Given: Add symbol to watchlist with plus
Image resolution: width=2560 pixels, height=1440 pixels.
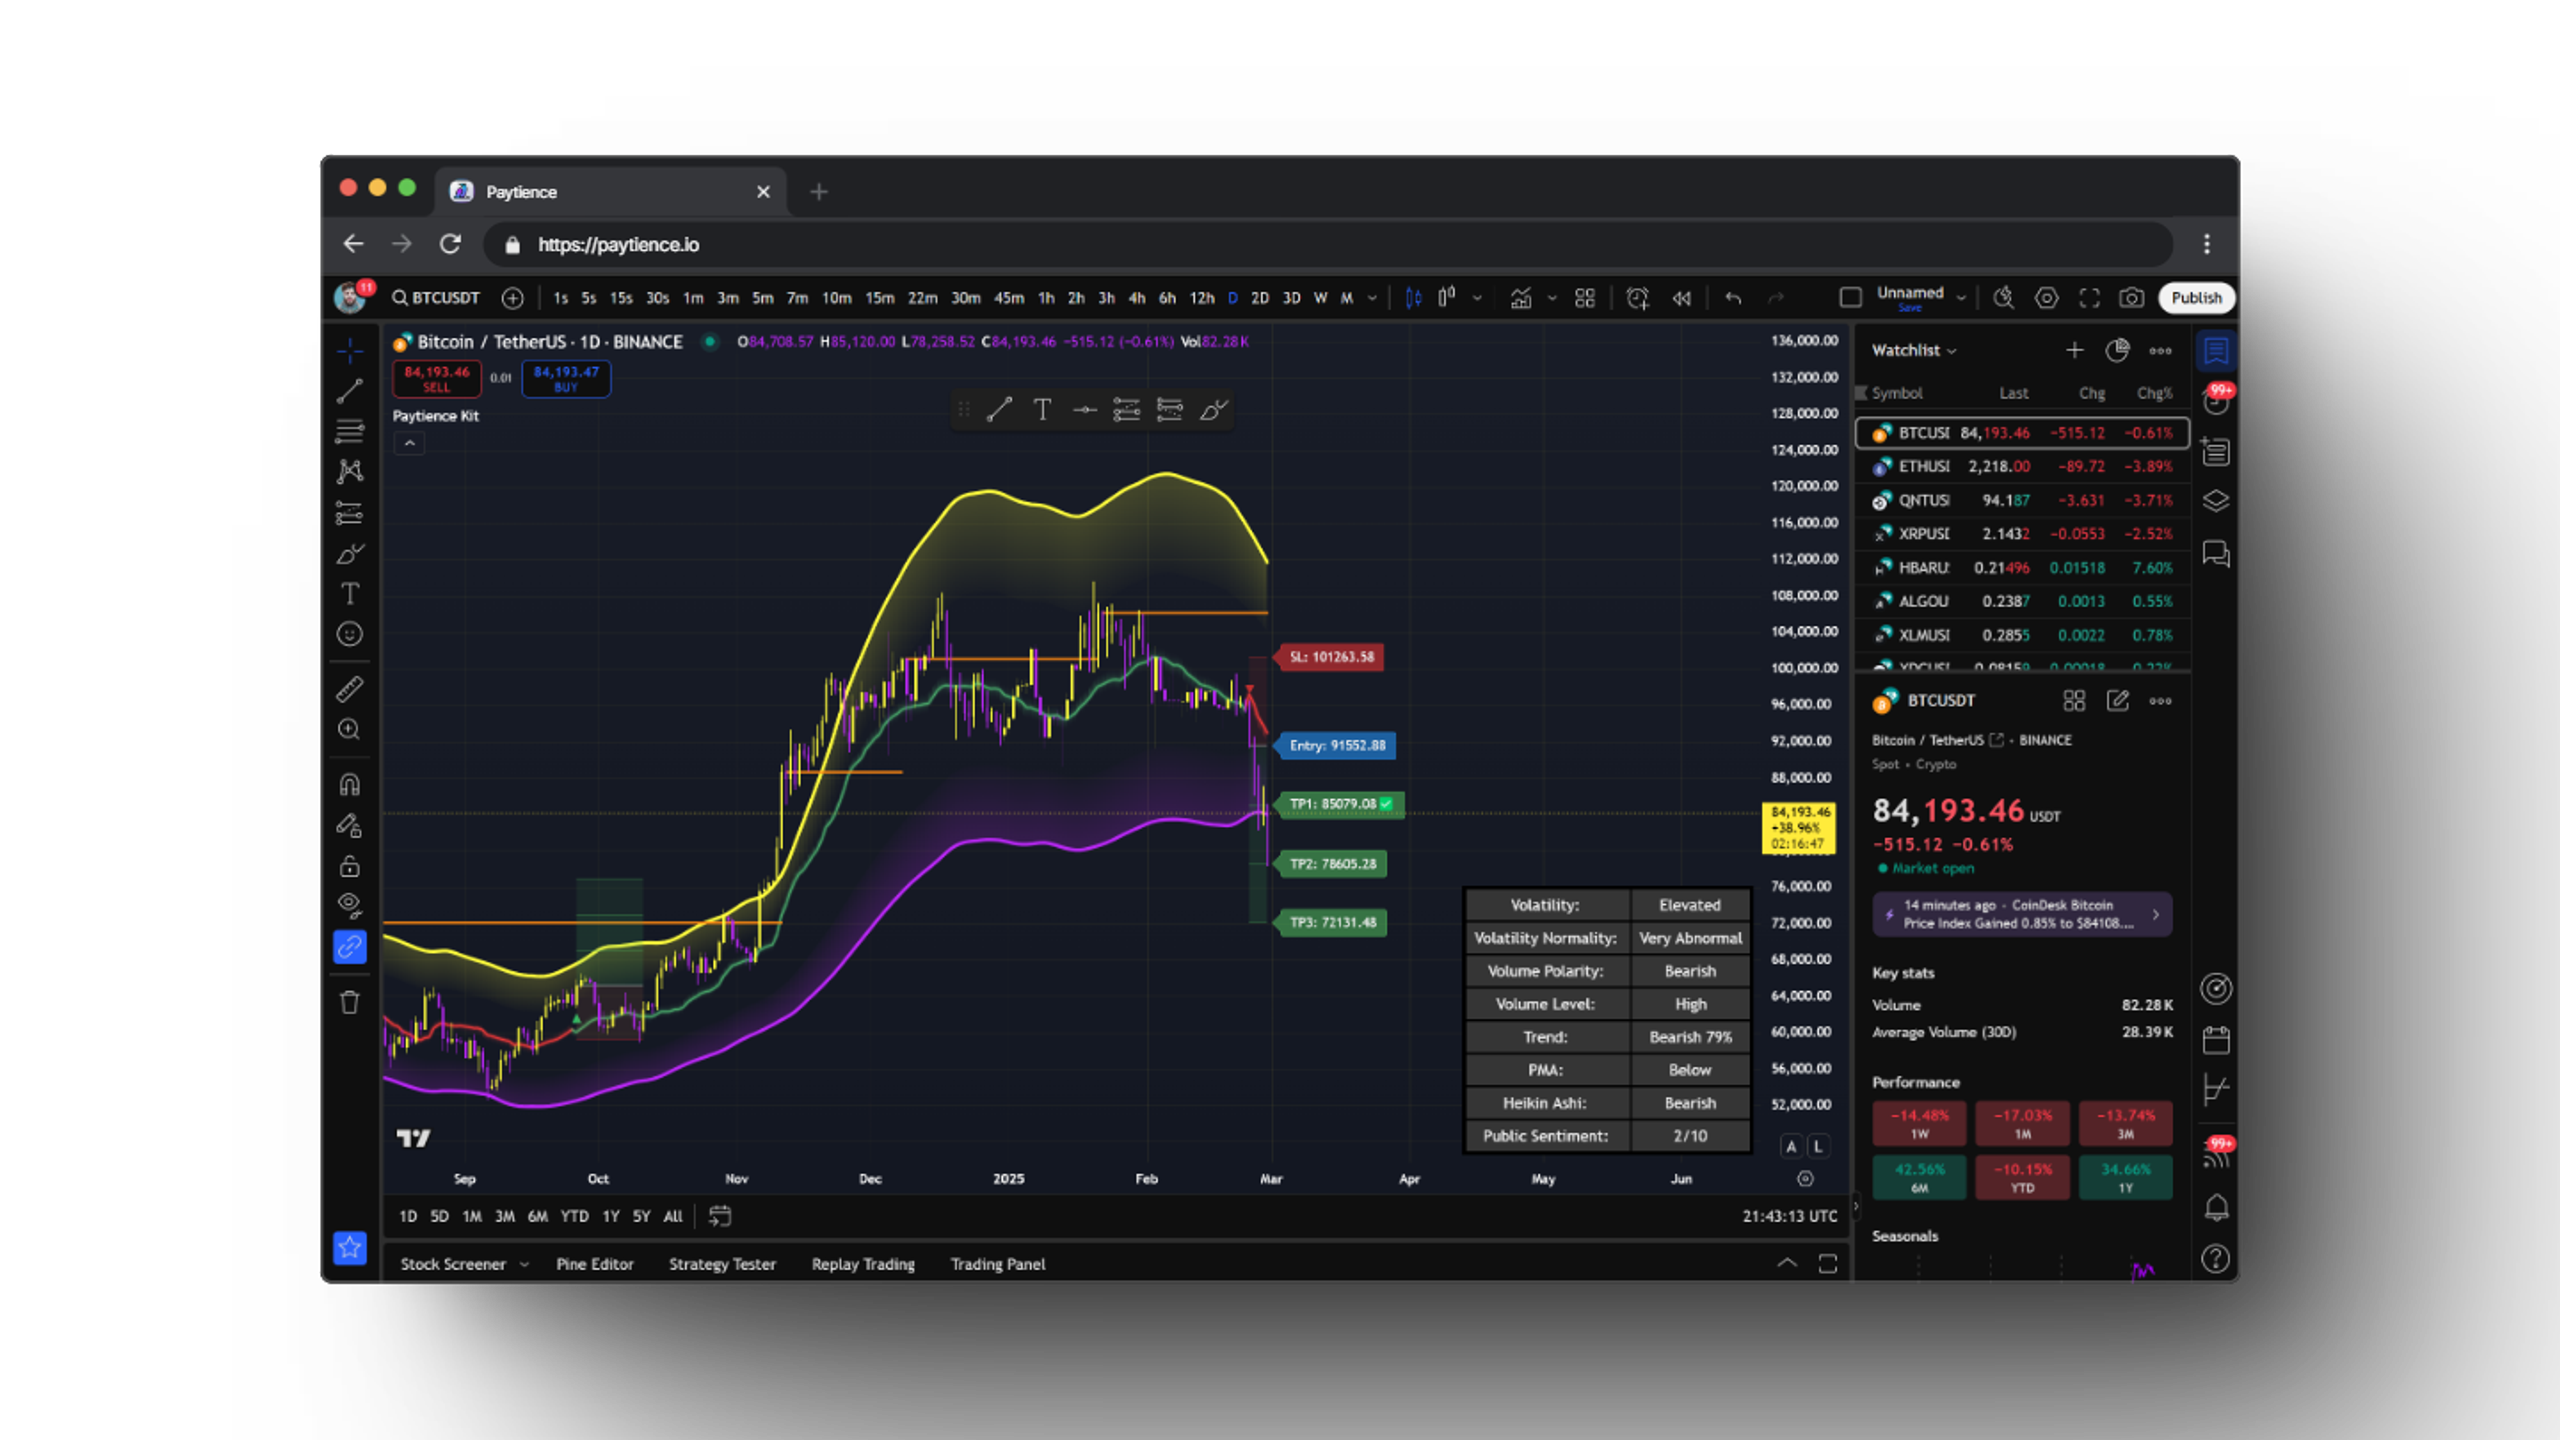Looking at the screenshot, I should [2074, 350].
